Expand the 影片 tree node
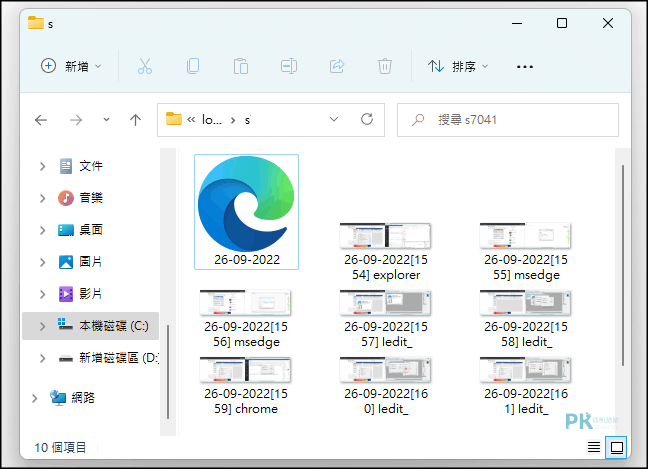 (x=42, y=294)
